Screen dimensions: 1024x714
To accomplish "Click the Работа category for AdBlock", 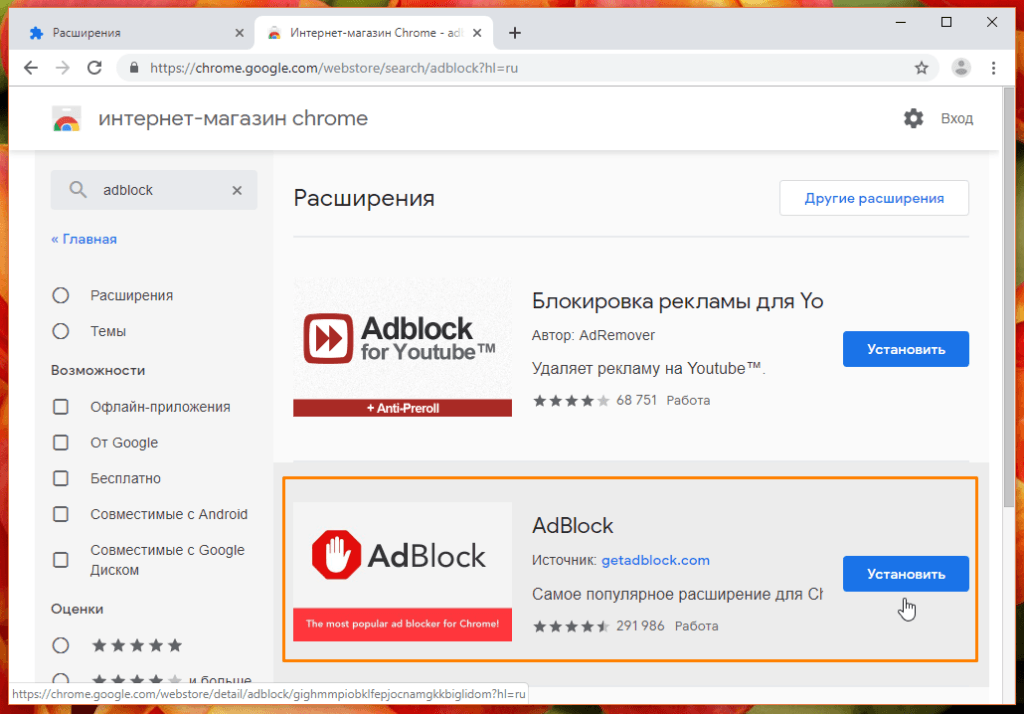I will 696,626.
